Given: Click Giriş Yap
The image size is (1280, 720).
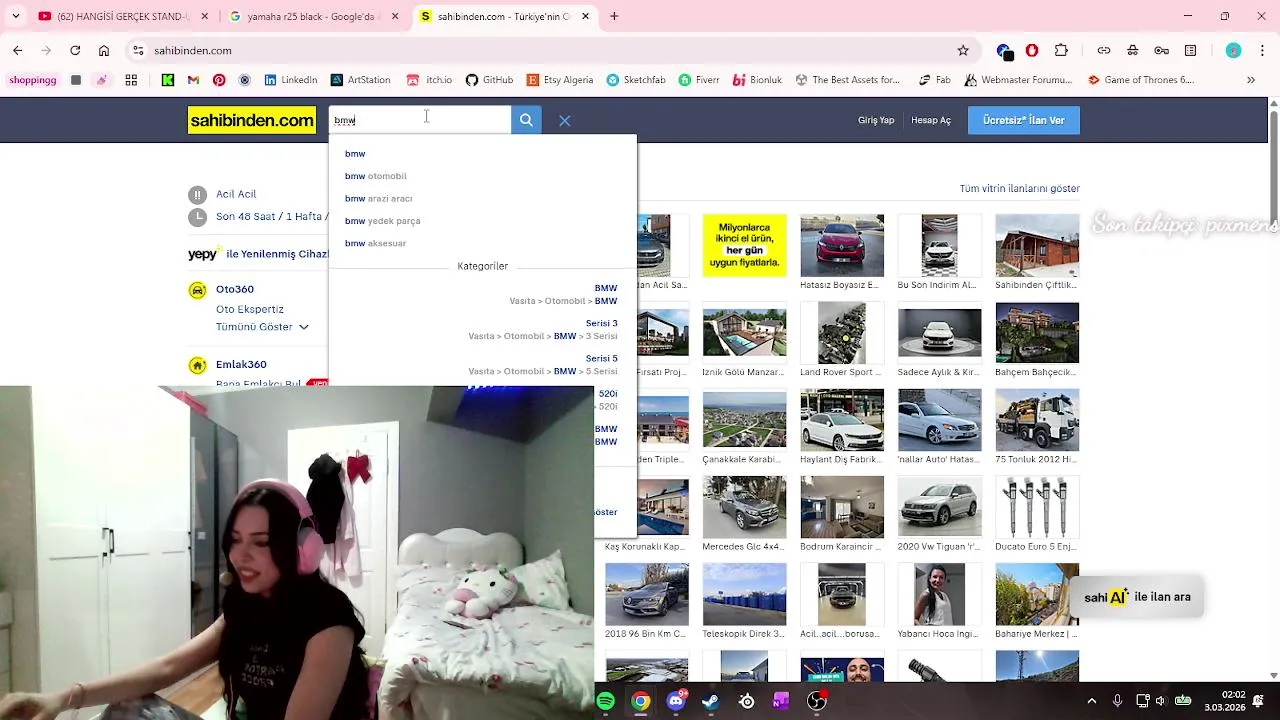Looking at the screenshot, I should [x=876, y=120].
